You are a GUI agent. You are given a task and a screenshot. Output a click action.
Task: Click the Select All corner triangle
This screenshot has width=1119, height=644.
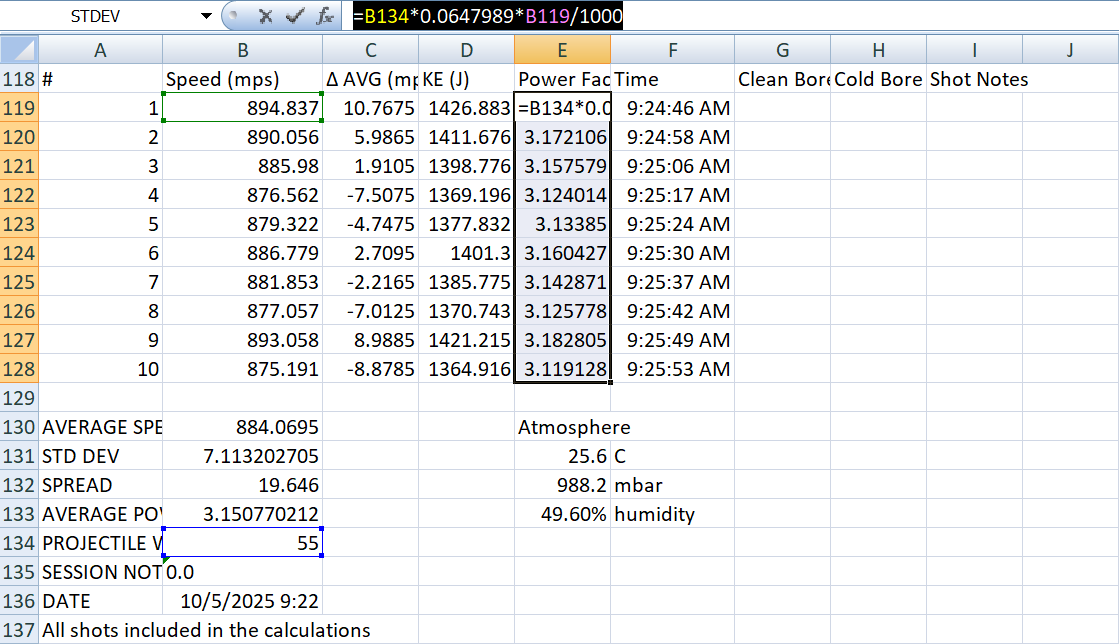(x=21, y=50)
